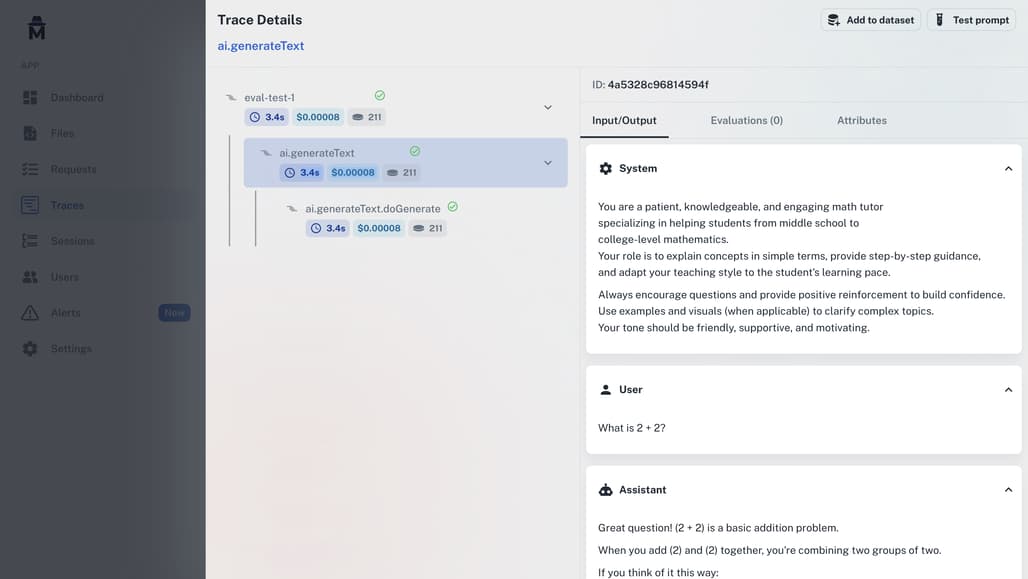
Task: Click the Alerts warning triangle icon
Action: click(30, 313)
